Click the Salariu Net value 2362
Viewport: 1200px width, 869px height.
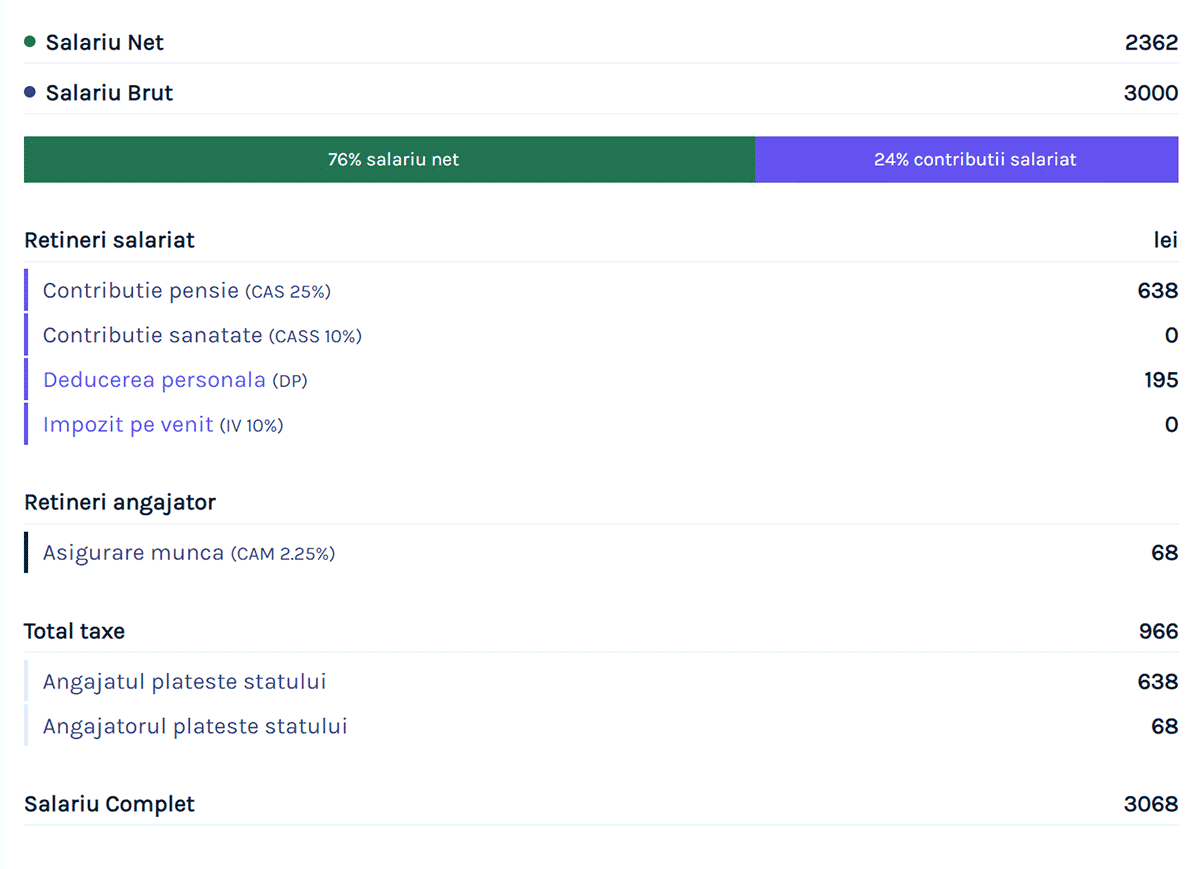coord(1151,42)
